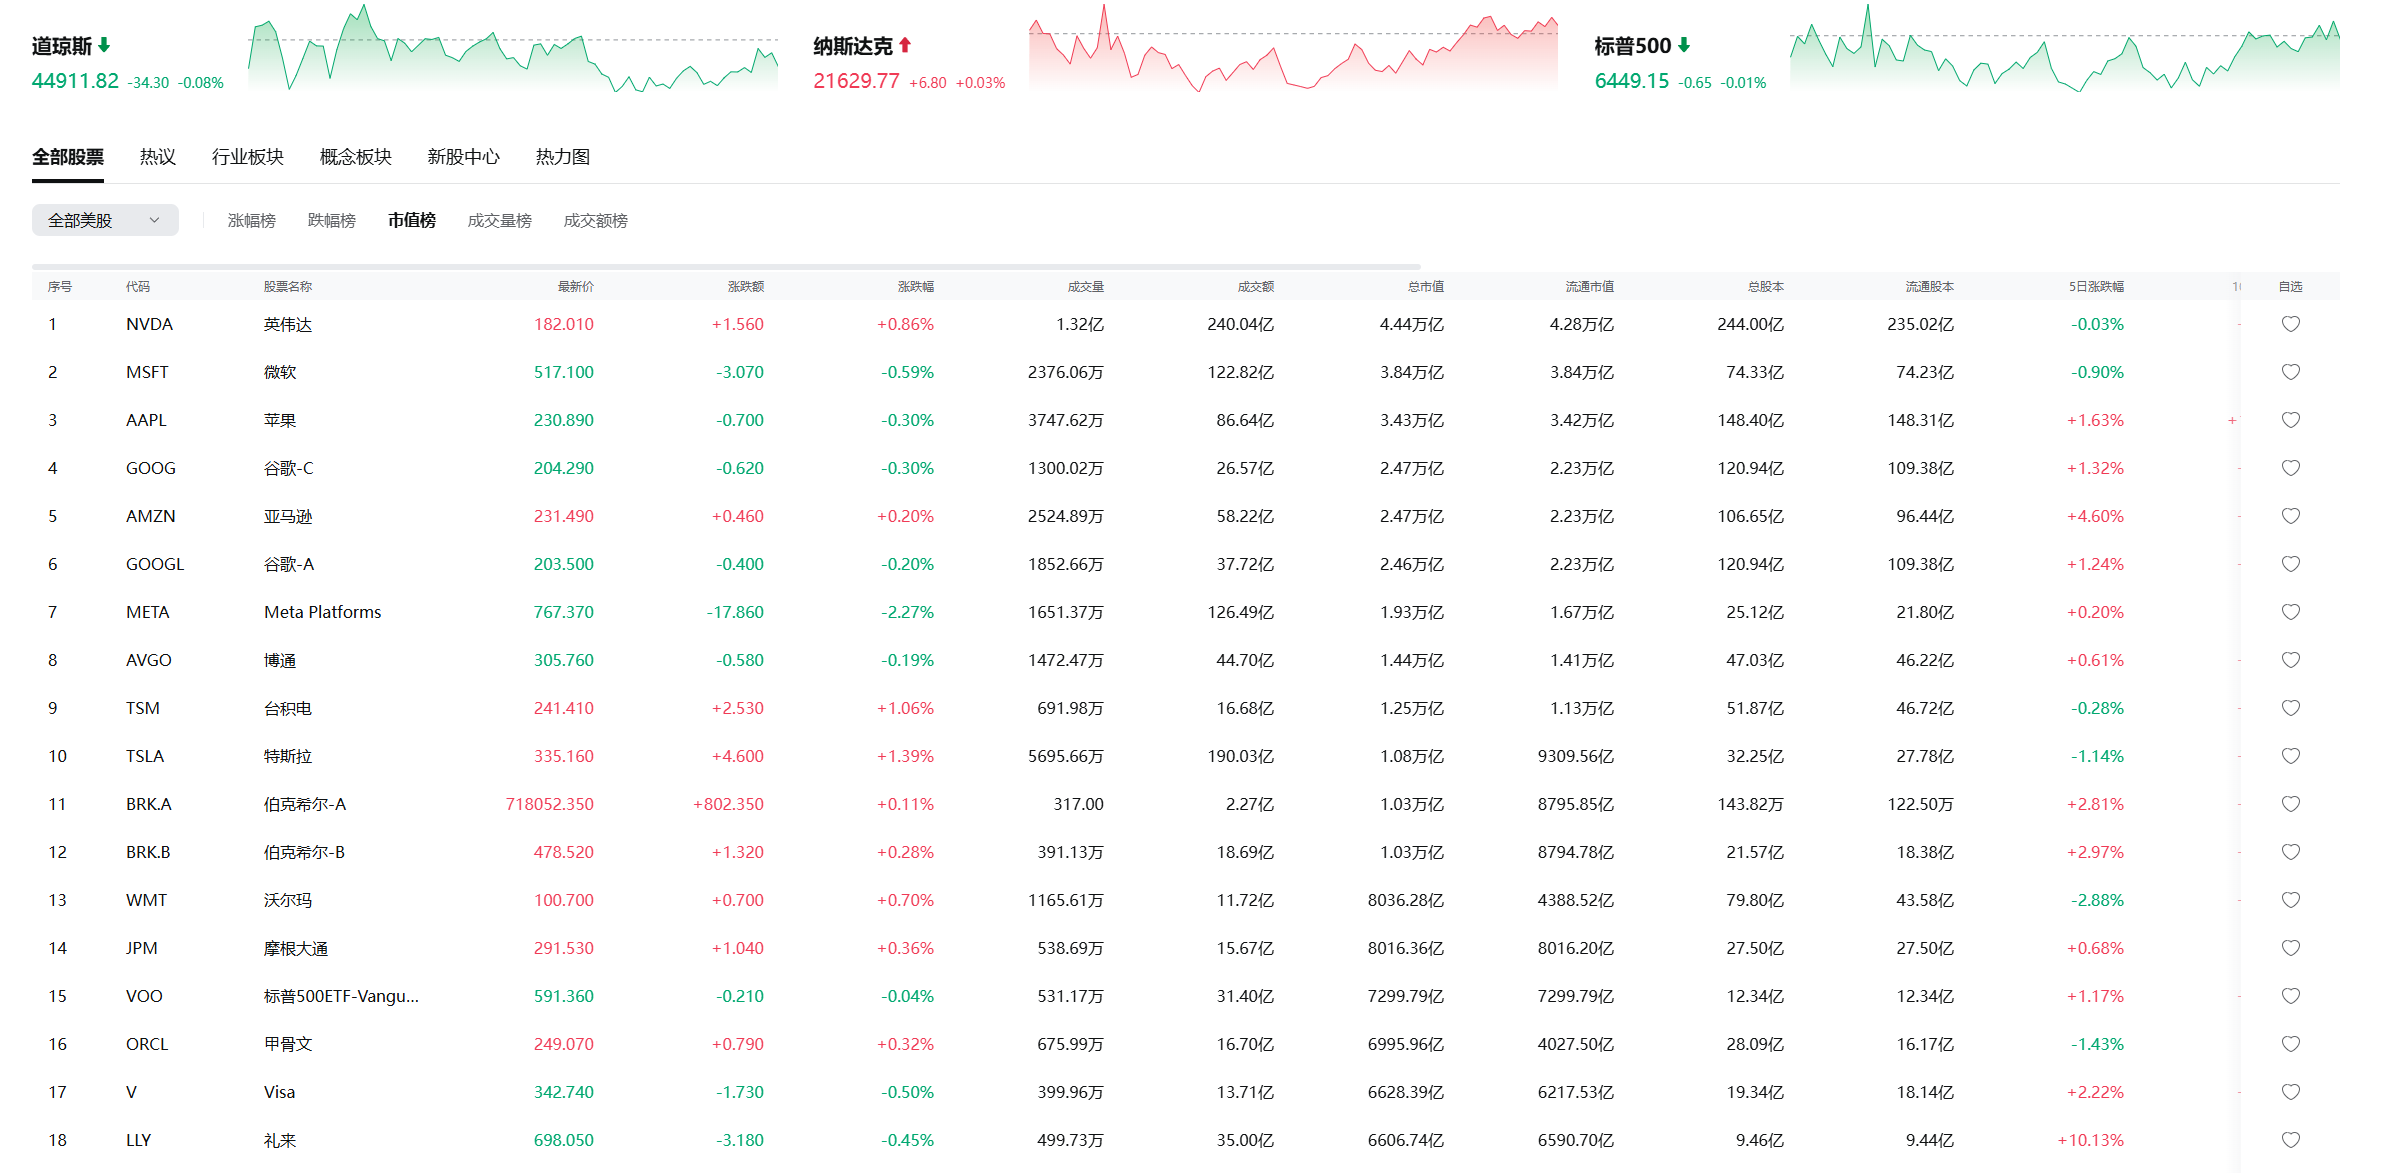Sort by 流通市值 column header

[1590, 286]
